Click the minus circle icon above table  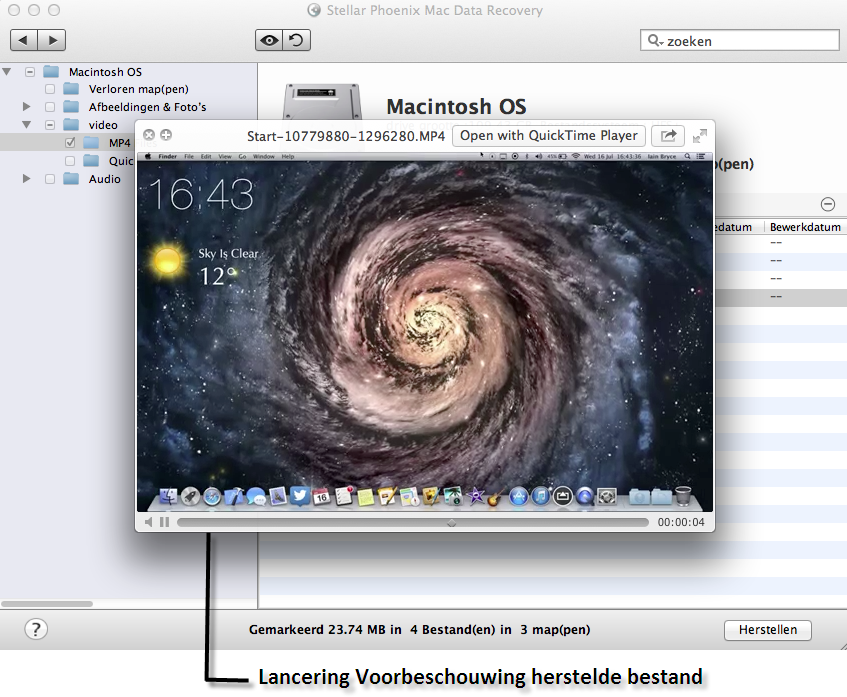click(x=828, y=204)
